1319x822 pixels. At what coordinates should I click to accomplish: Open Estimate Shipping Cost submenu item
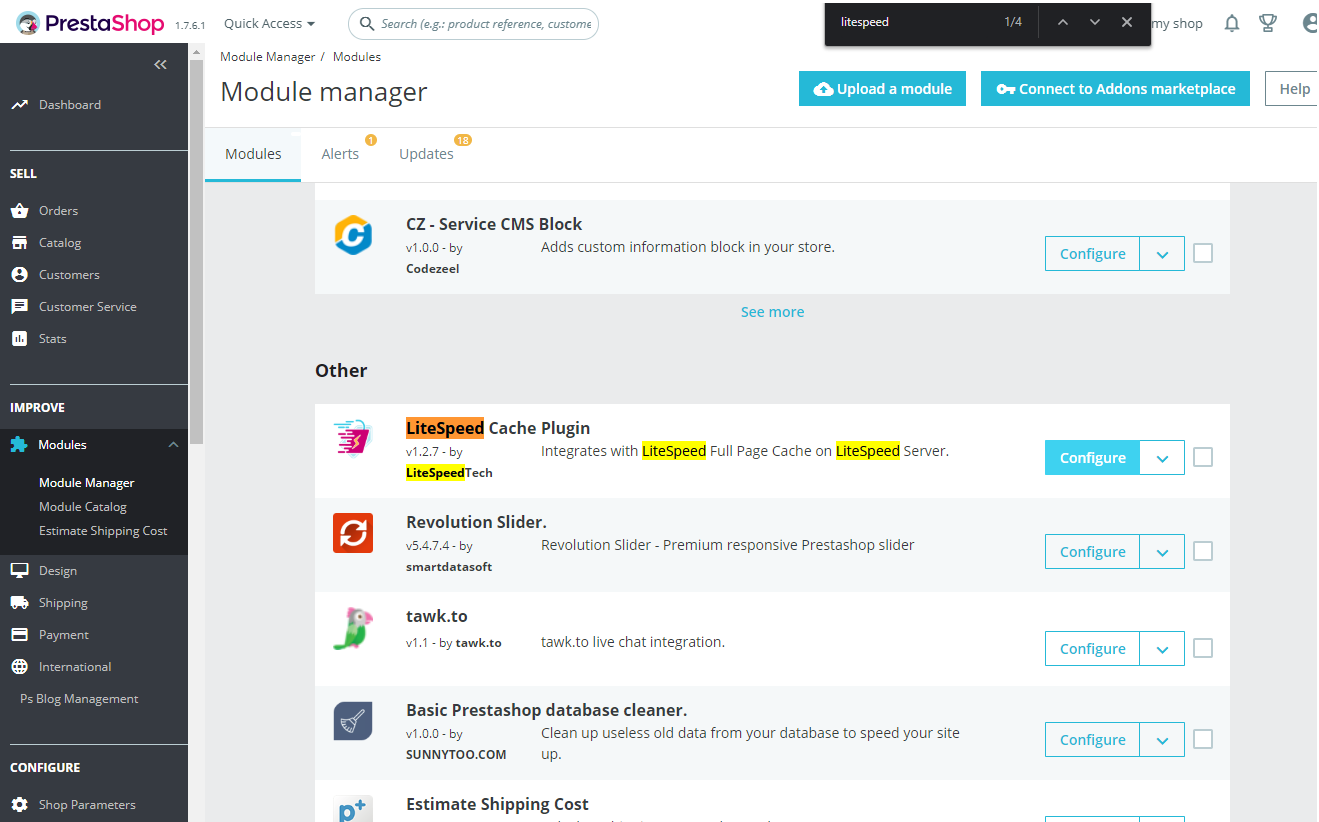point(103,530)
